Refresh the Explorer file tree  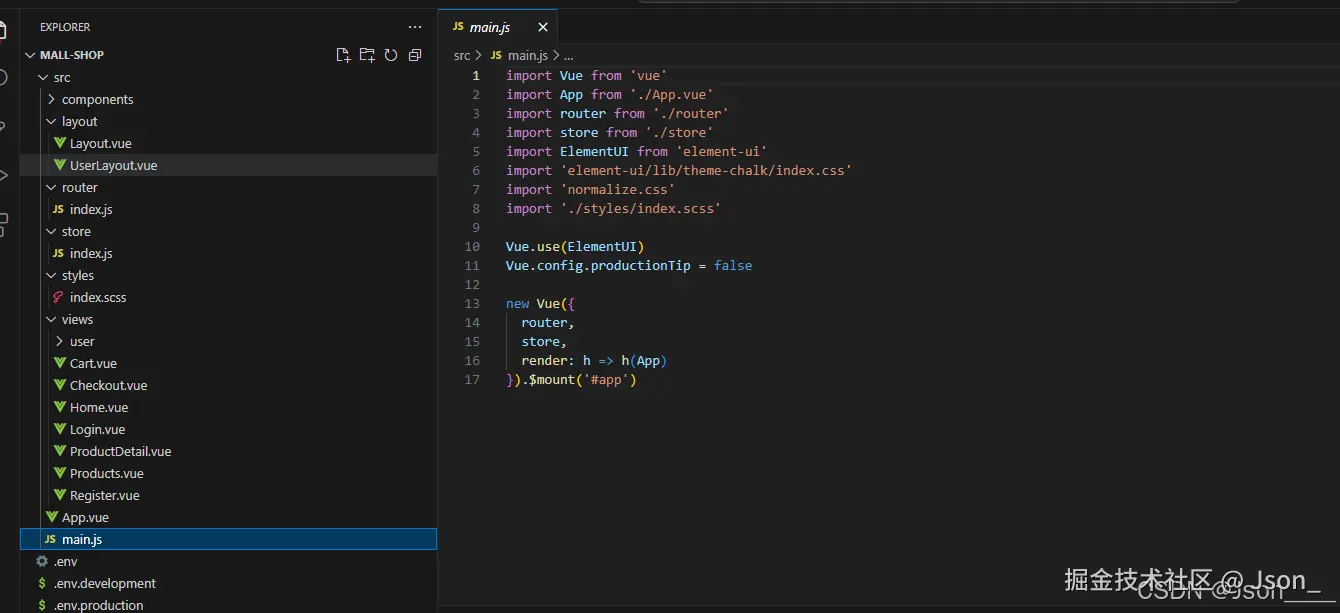pyautogui.click(x=391, y=55)
